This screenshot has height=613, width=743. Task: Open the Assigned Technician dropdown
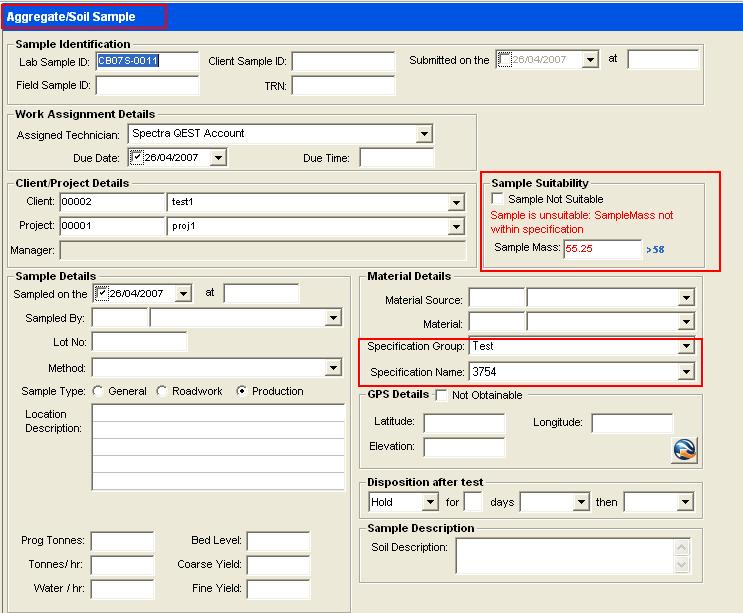424,134
